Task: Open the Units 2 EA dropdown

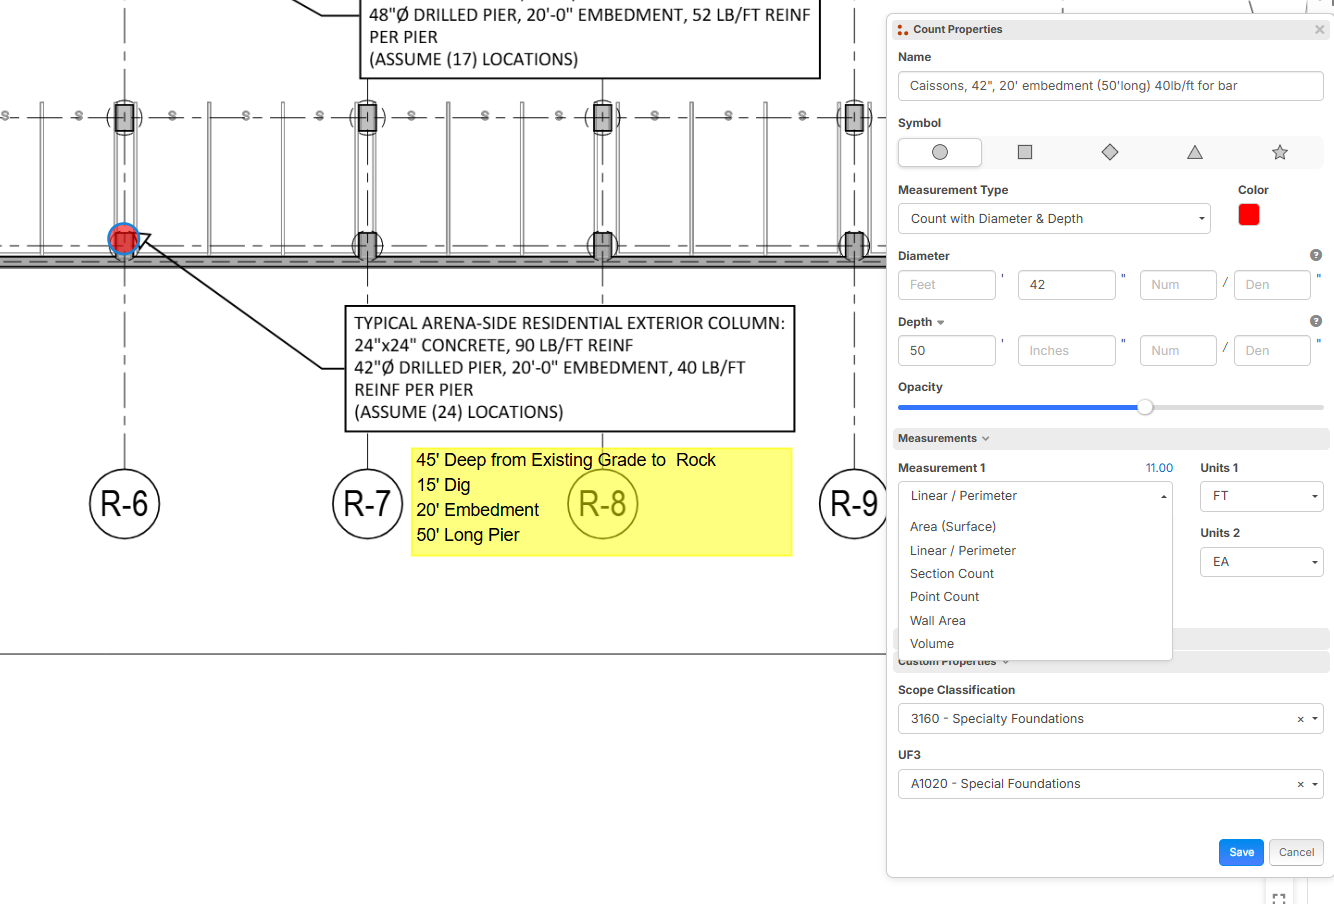Action: (x=1262, y=562)
